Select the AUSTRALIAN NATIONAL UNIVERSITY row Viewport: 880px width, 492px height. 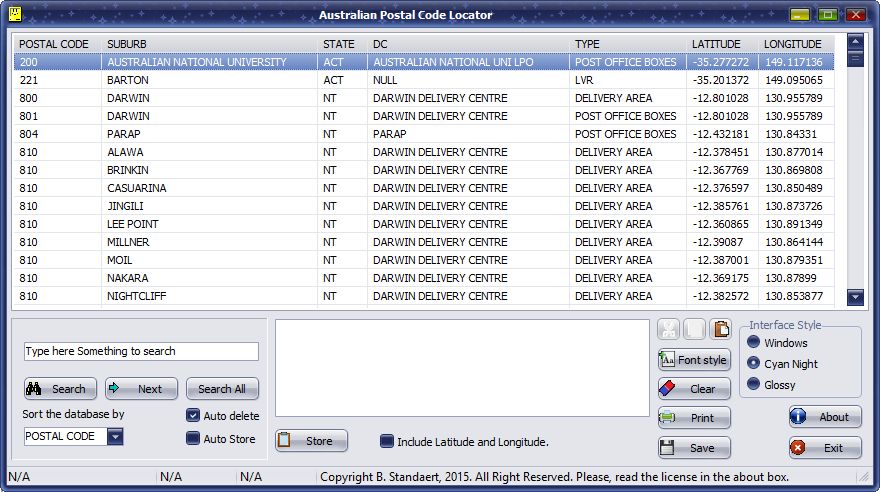pos(424,62)
